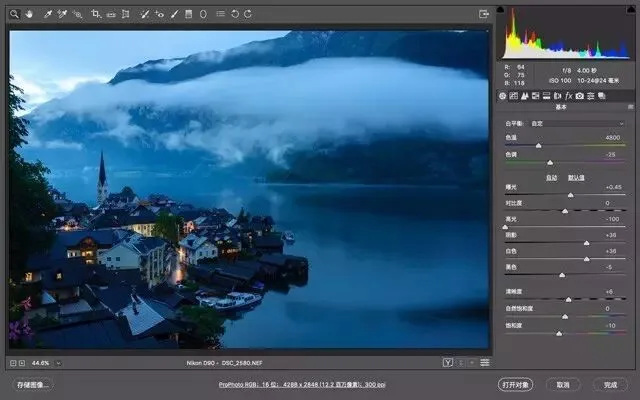Image resolution: width=640 pixels, height=400 pixels.
Task: Select the Hand tool
Action: (x=29, y=14)
